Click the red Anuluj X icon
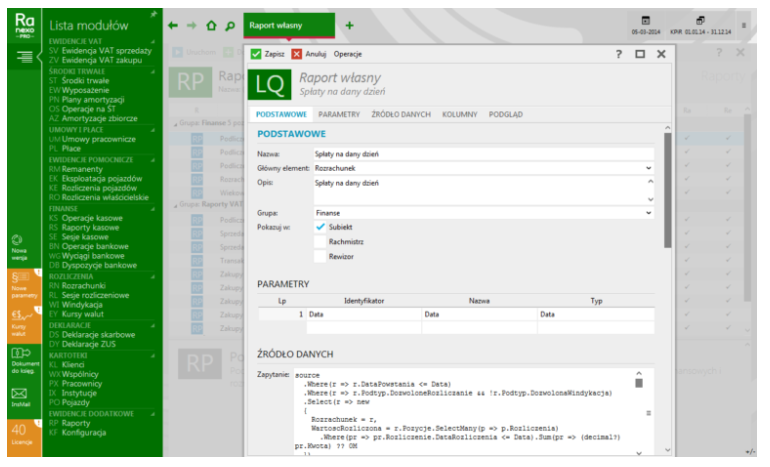Viewport: 770px width, 467px height. coord(297,54)
